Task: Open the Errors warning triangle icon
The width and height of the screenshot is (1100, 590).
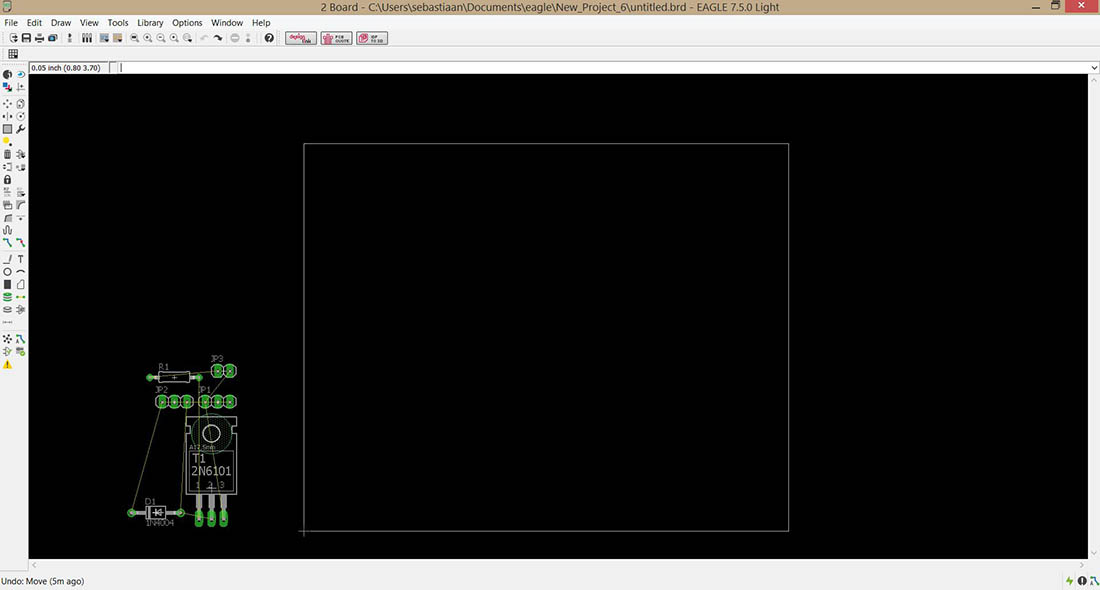Action: pyautogui.click(x=7, y=365)
